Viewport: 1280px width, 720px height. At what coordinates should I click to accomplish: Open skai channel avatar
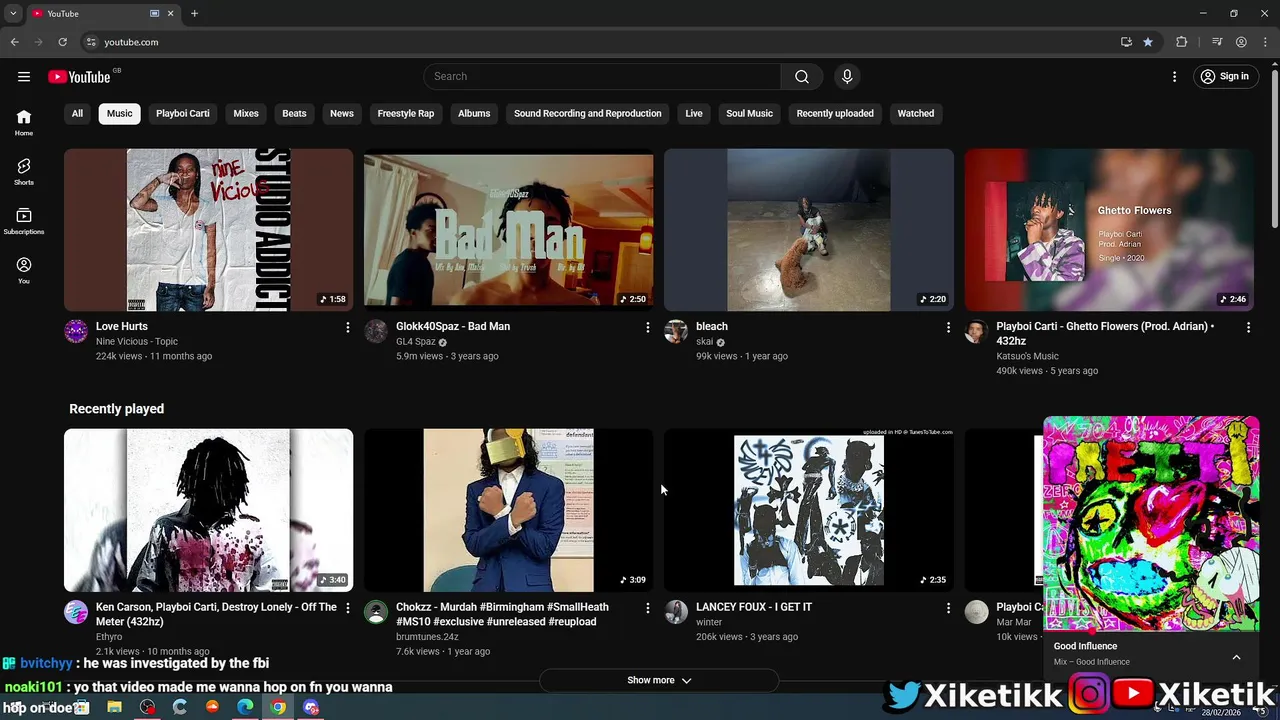(676, 332)
